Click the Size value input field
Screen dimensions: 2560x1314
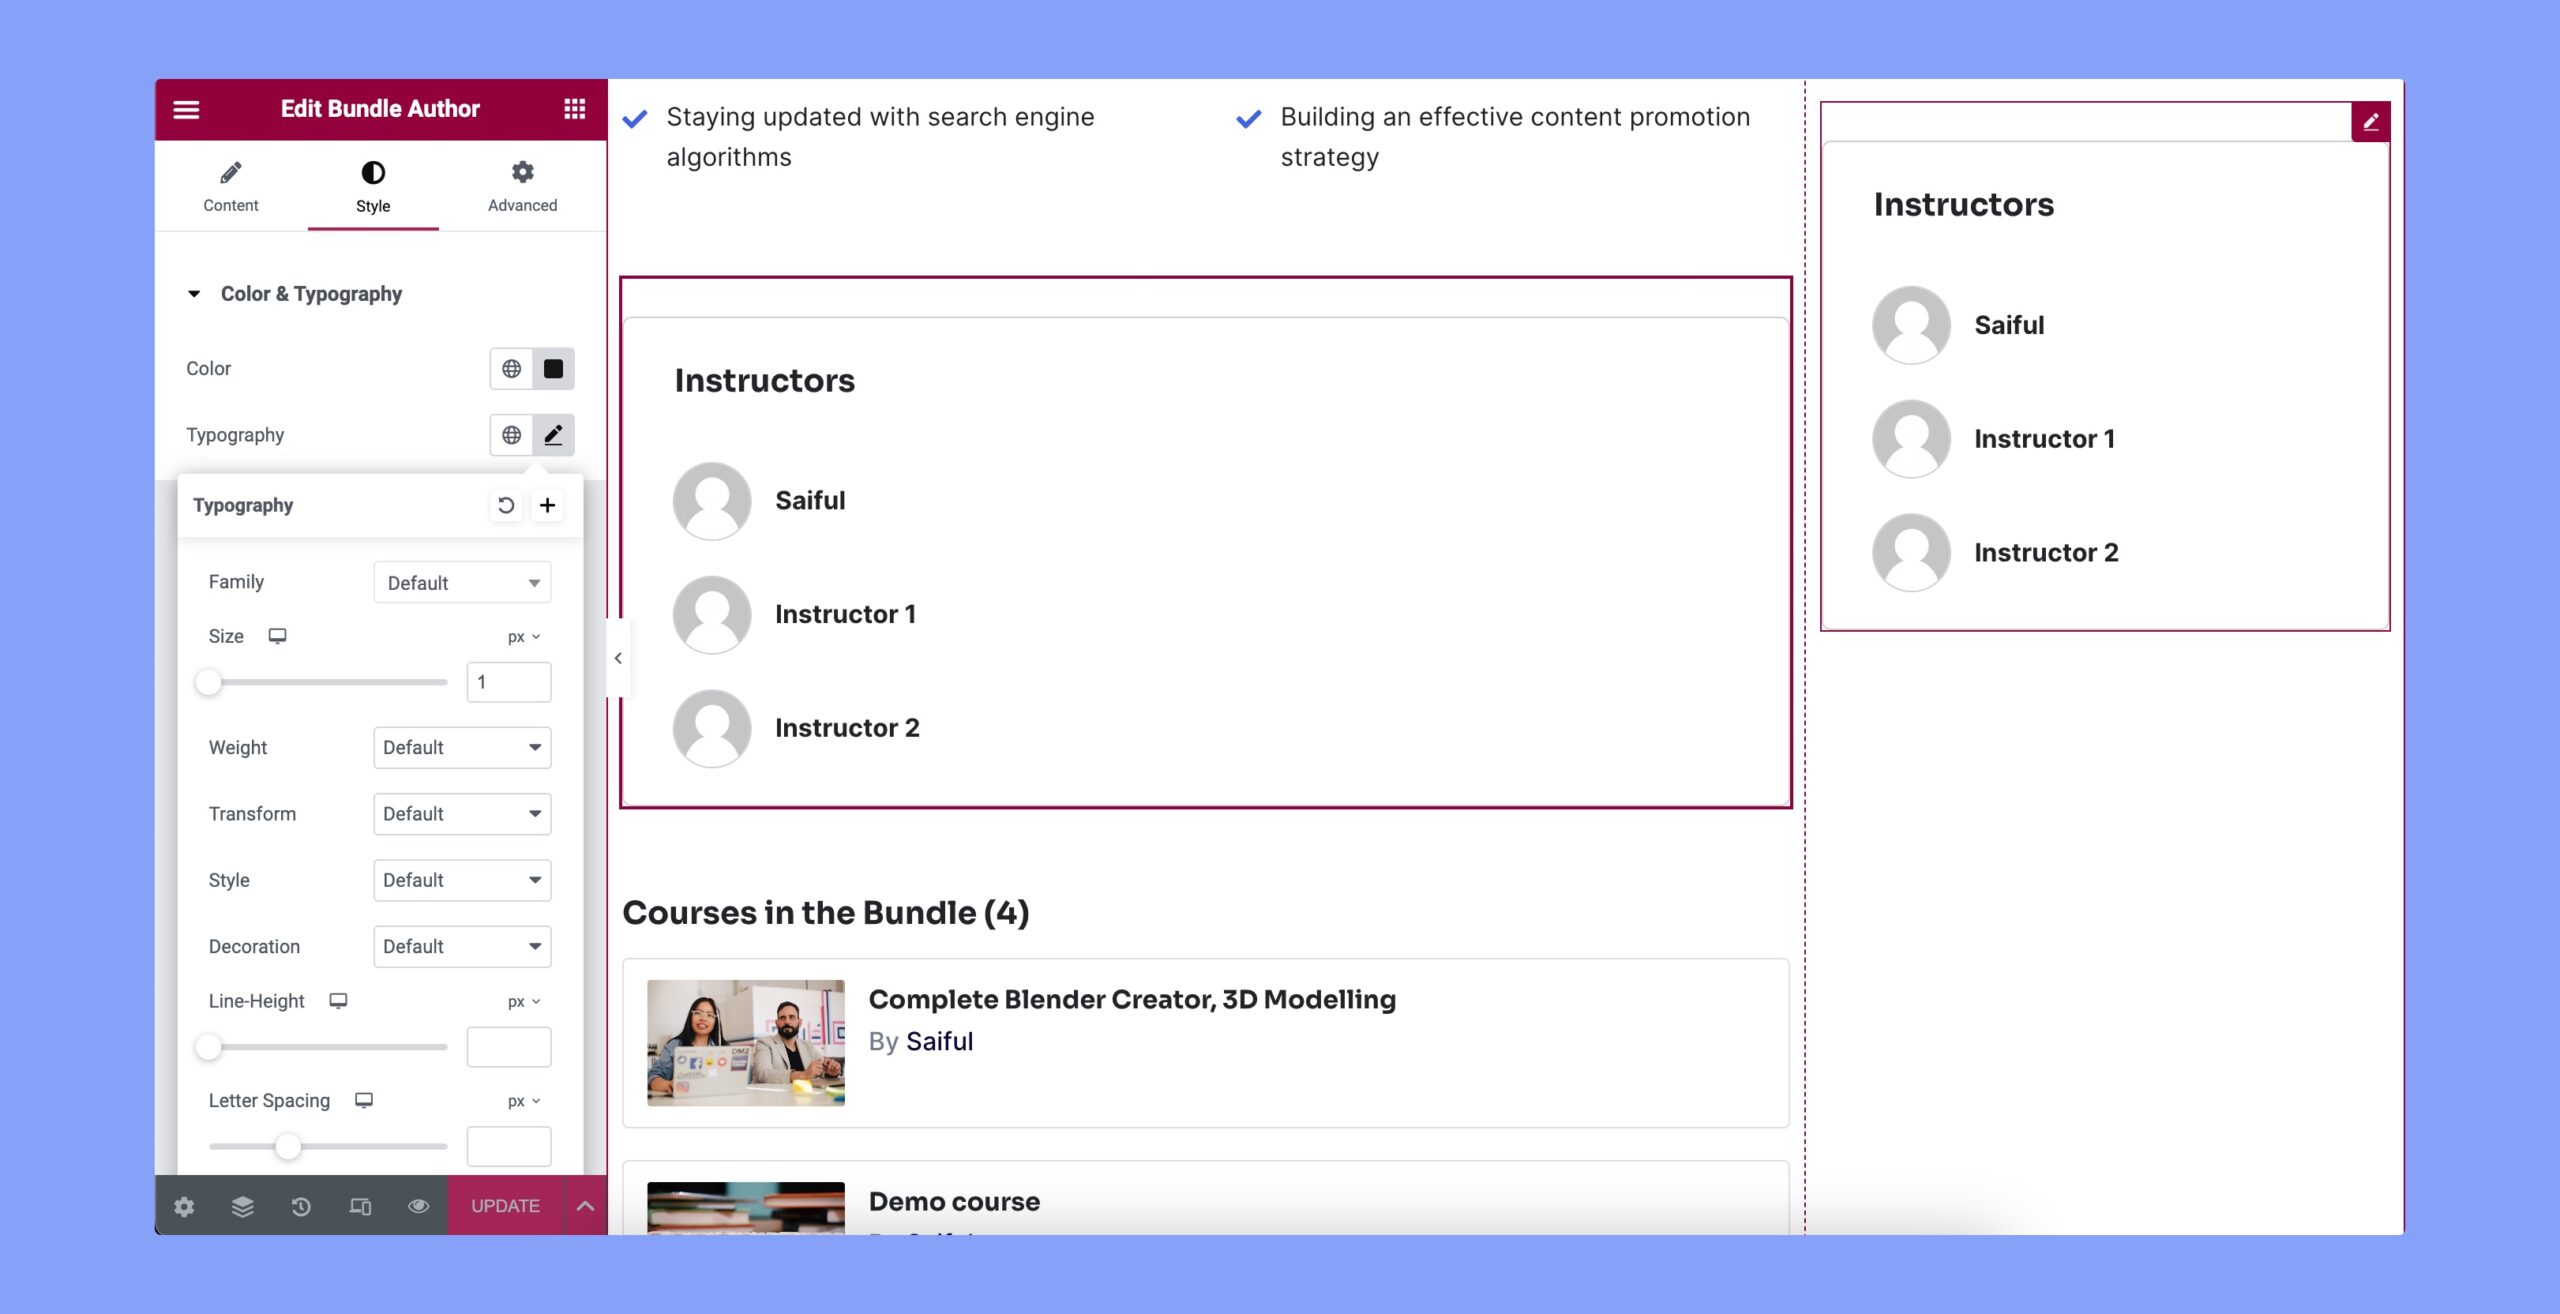click(x=509, y=682)
